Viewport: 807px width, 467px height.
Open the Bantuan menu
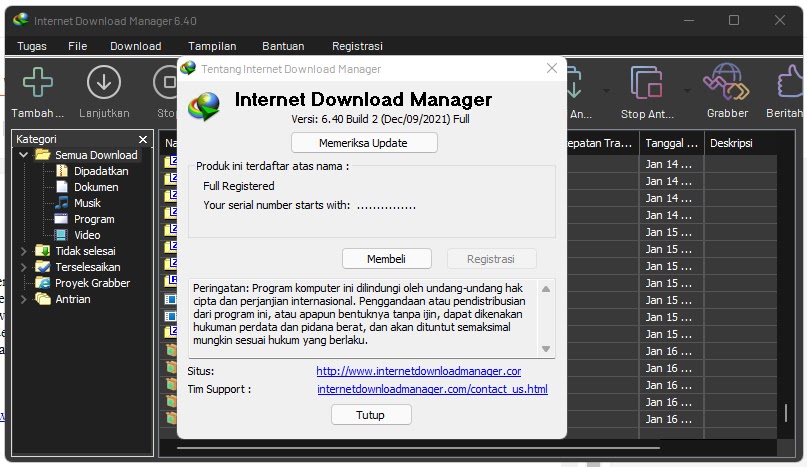283,46
